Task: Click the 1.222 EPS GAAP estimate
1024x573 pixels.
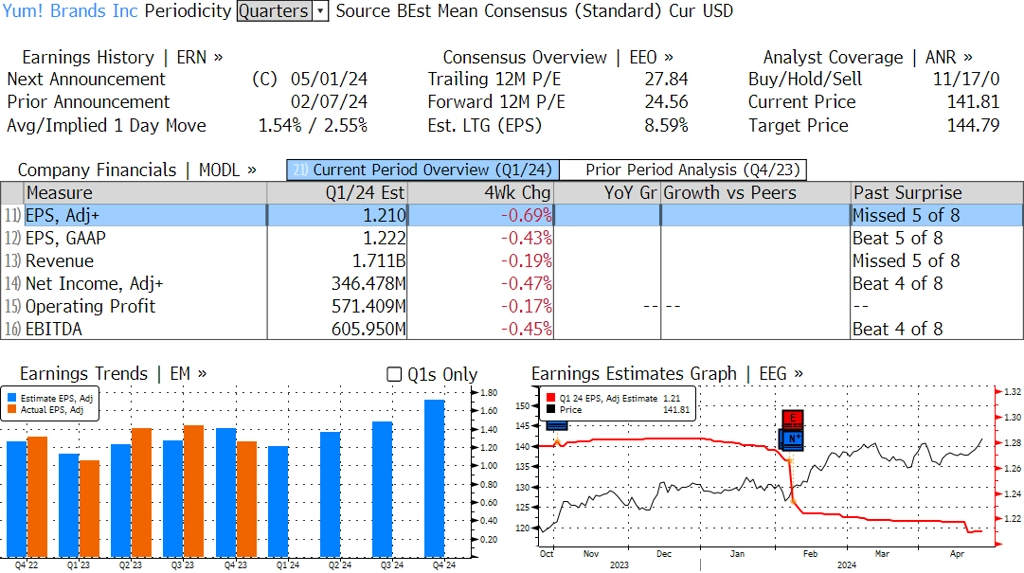Action: pos(384,238)
